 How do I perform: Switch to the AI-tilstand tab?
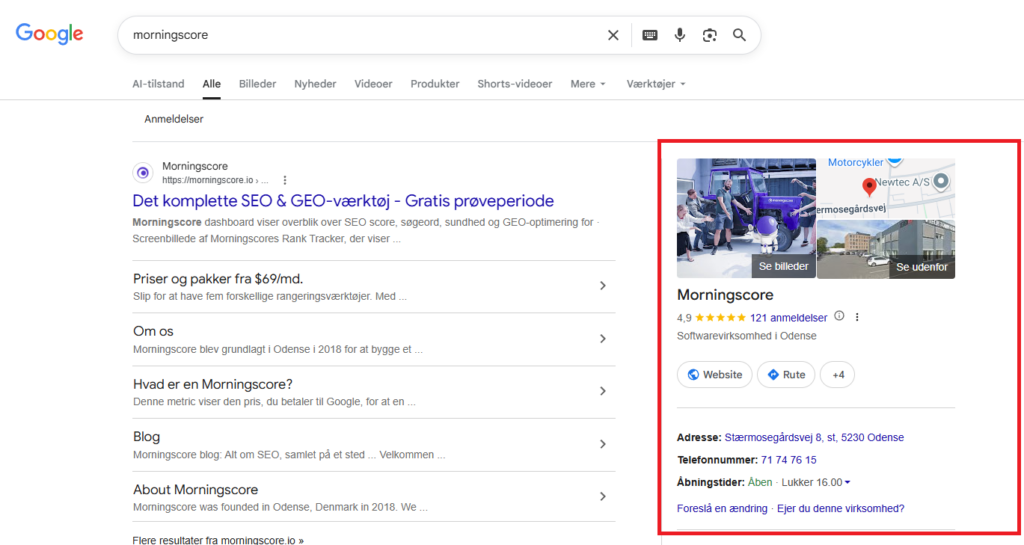tap(158, 84)
